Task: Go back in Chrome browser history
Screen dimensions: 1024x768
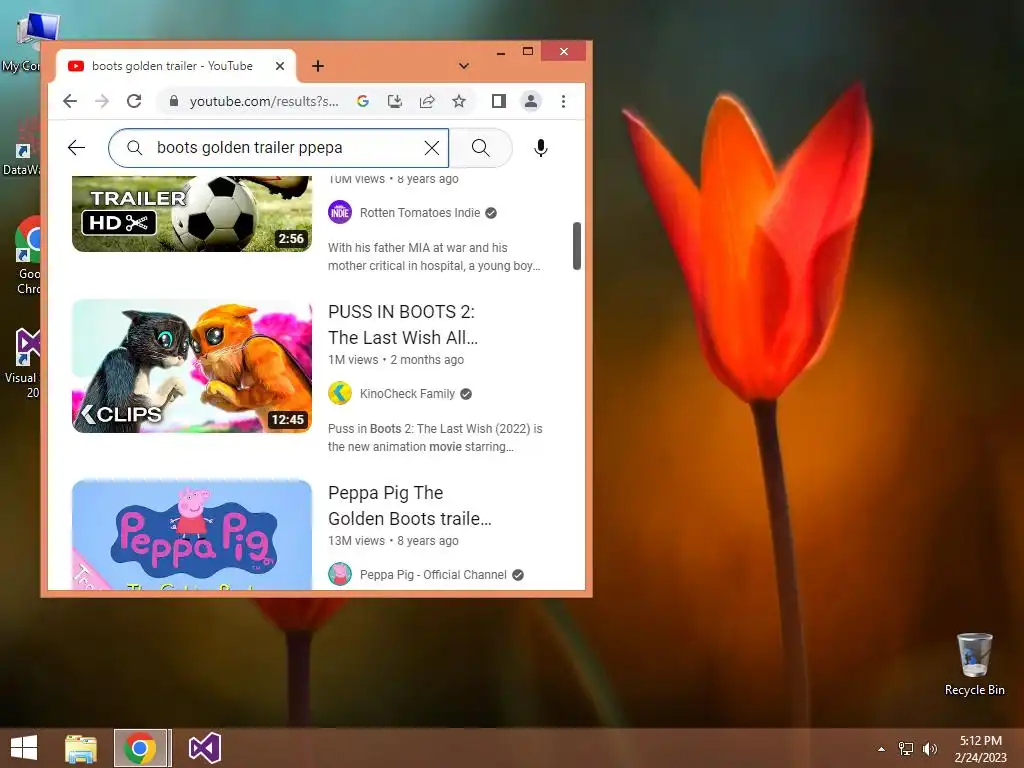Action: (x=70, y=101)
